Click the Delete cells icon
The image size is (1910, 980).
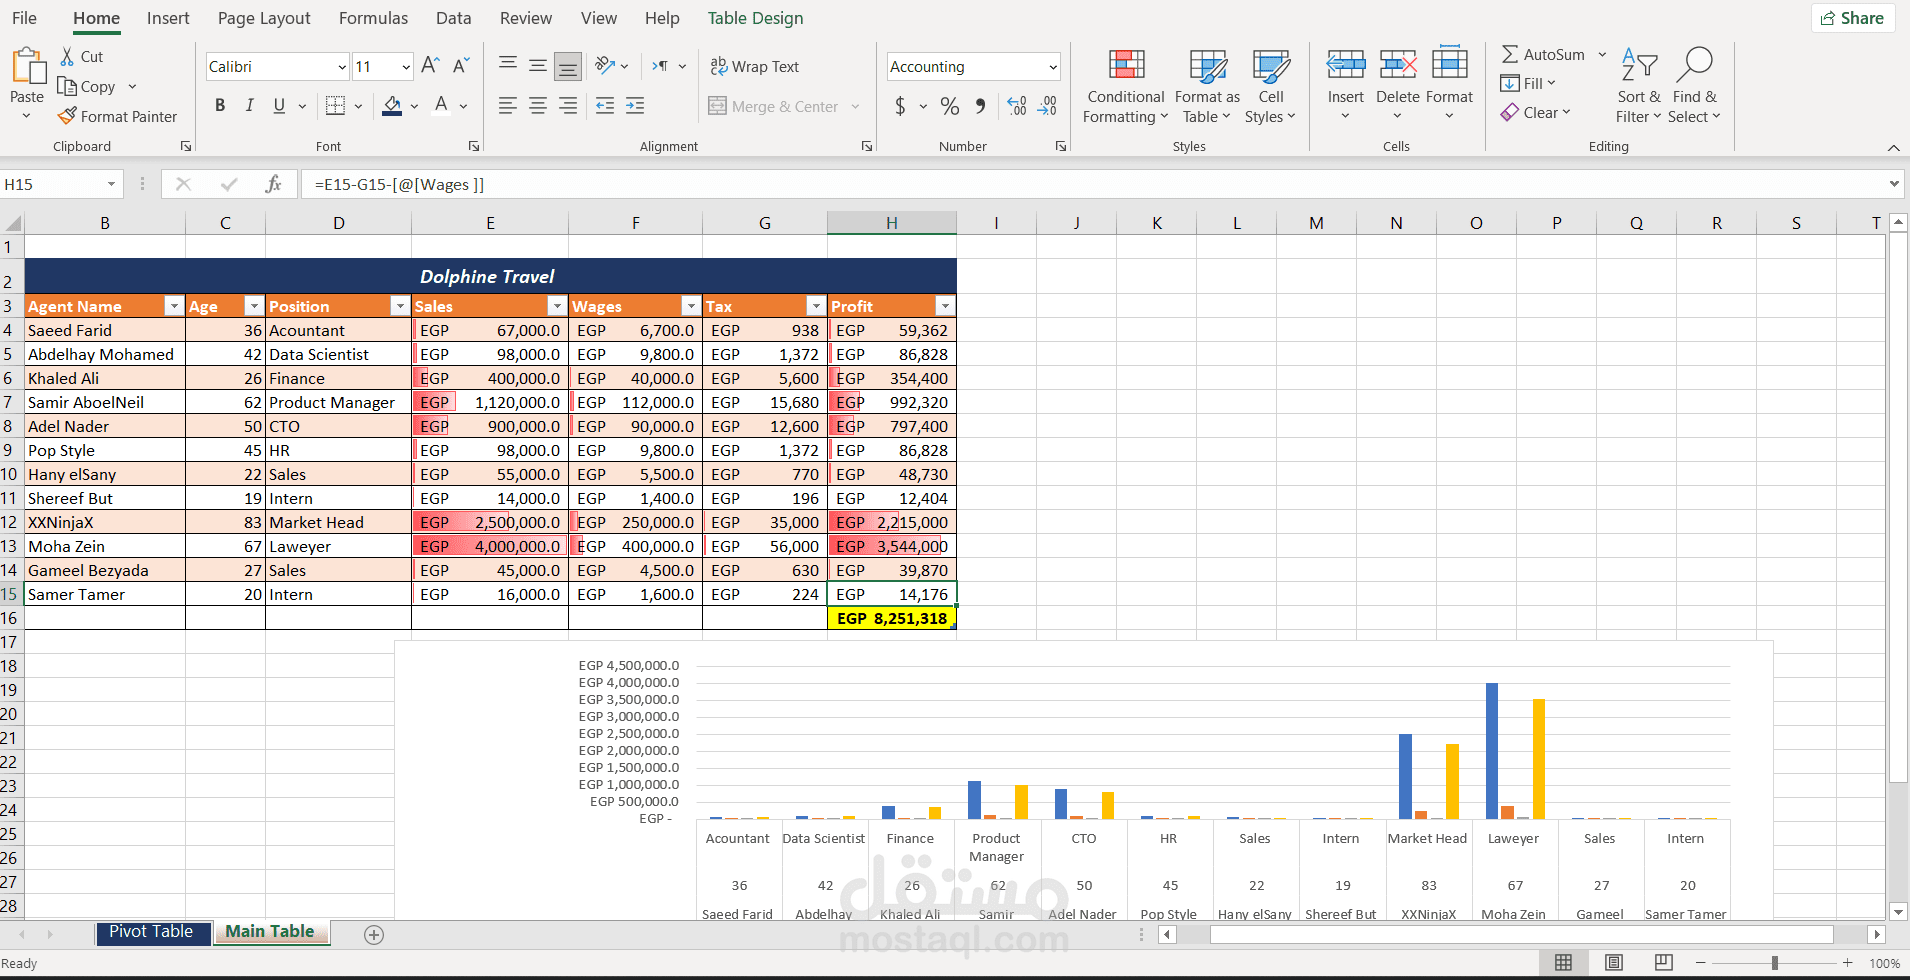(1398, 65)
